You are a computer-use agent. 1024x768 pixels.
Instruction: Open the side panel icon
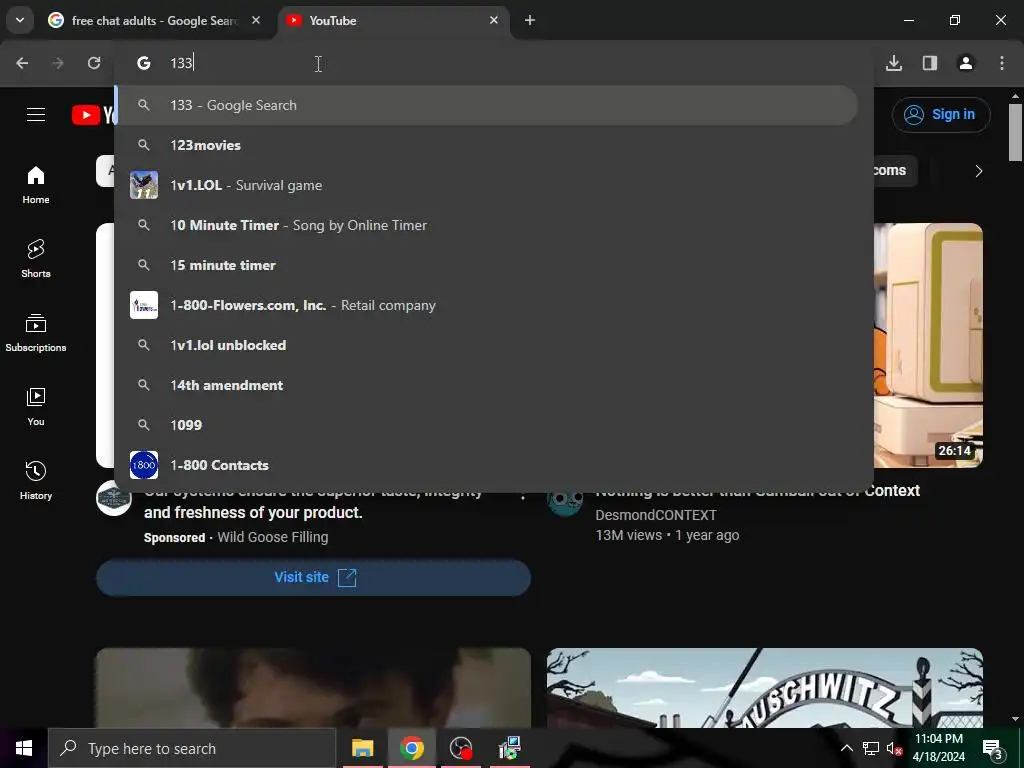click(930, 63)
